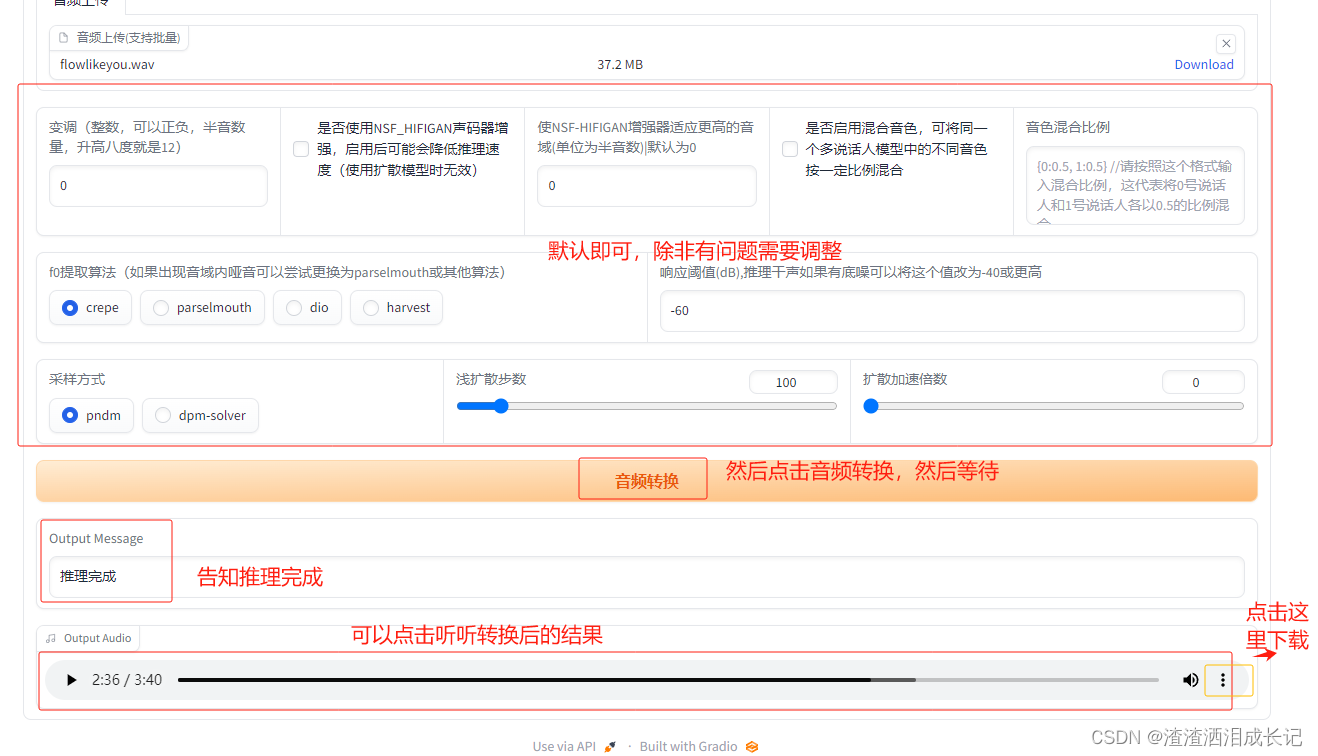The image size is (1318, 756).
Task: Switch to the 音频上传 tab
Action: click(x=80, y=4)
